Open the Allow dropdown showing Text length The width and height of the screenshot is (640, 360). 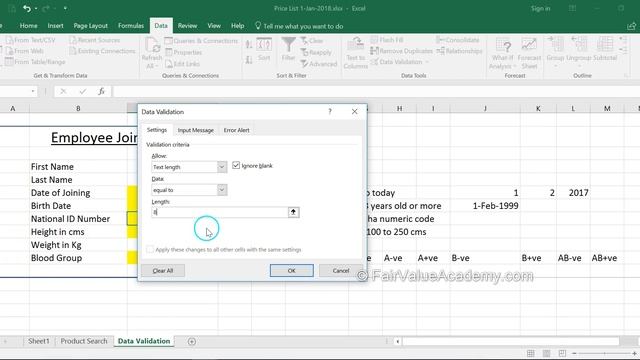tap(222, 167)
